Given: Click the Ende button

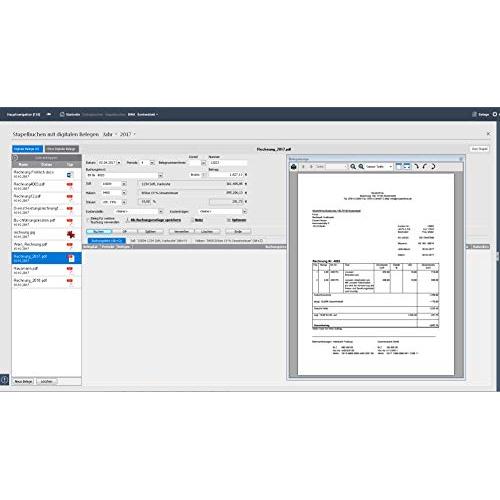Looking at the screenshot, I should click(238, 231).
